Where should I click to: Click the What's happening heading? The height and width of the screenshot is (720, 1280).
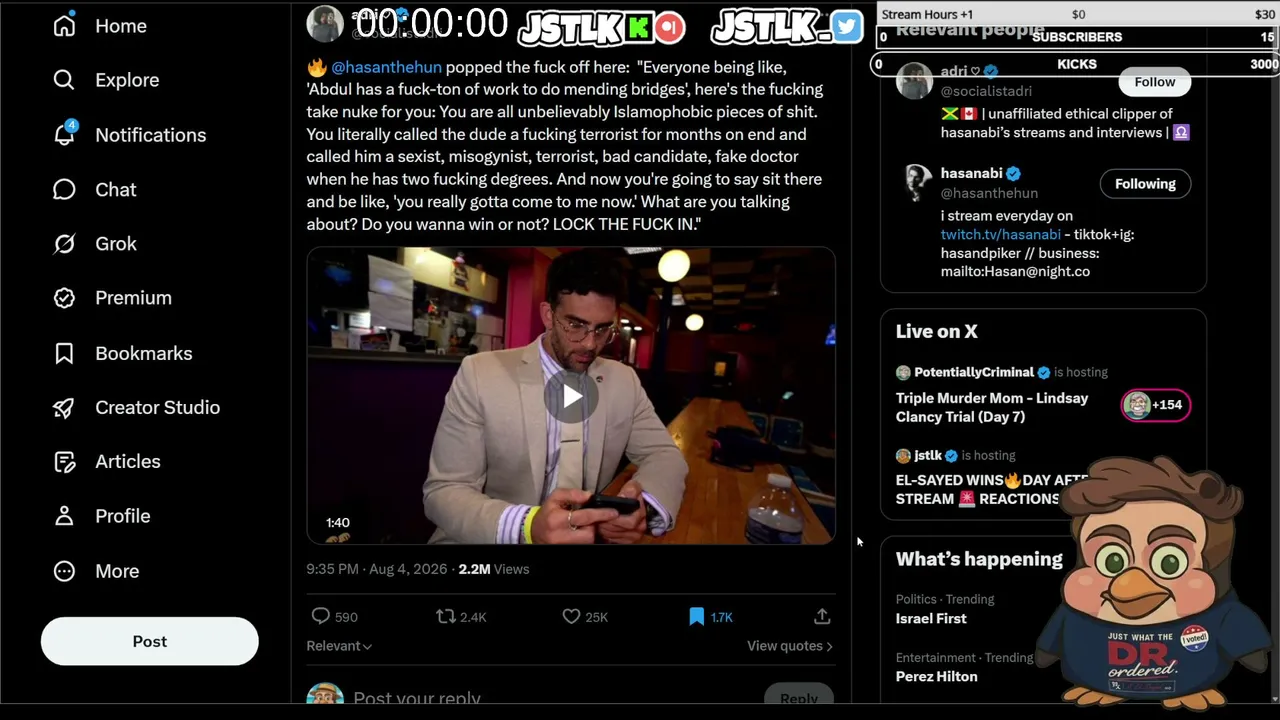click(979, 559)
